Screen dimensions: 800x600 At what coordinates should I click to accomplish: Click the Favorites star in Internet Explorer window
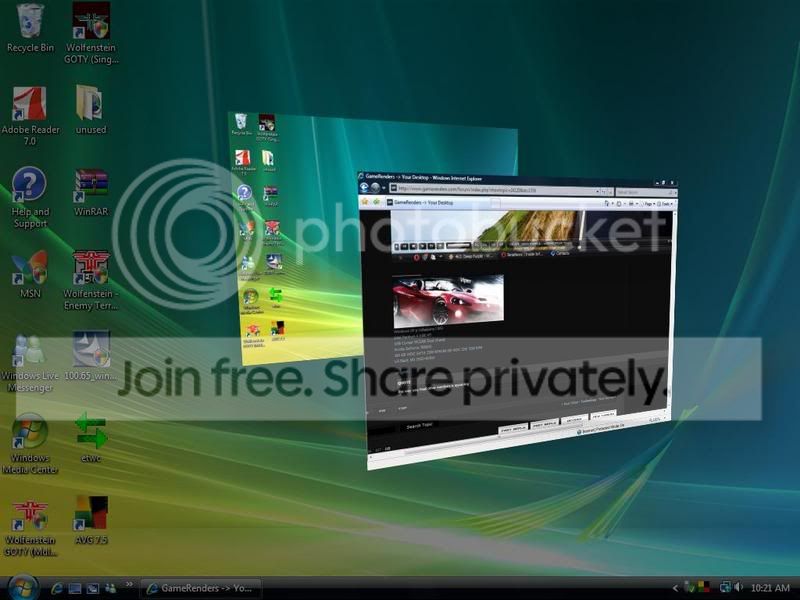[x=365, y=202]
